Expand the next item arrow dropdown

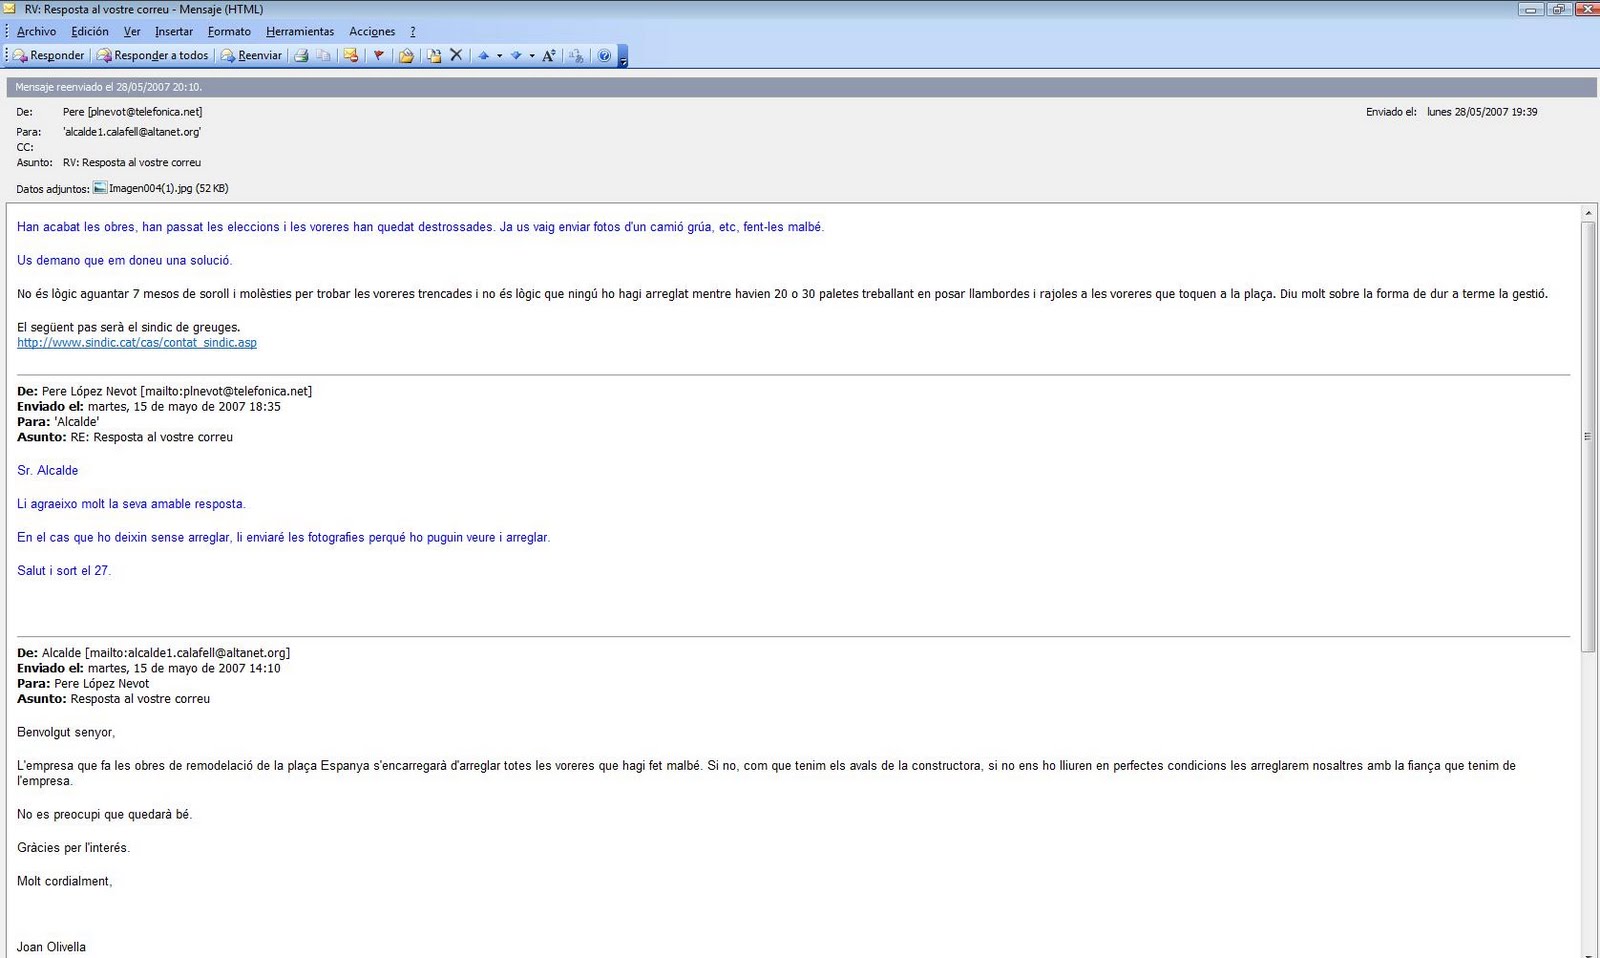(531, 56)
